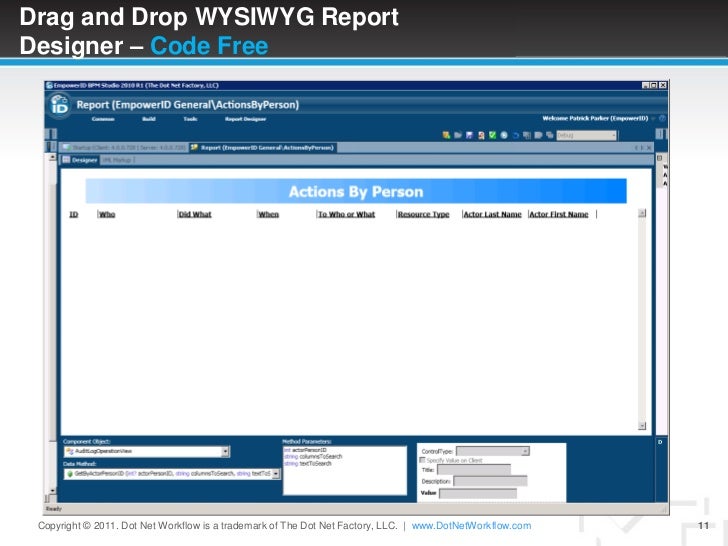
Task: Enable Specify Value on Client checkbox
Action: pyautogui.click(x=422, y=460)
